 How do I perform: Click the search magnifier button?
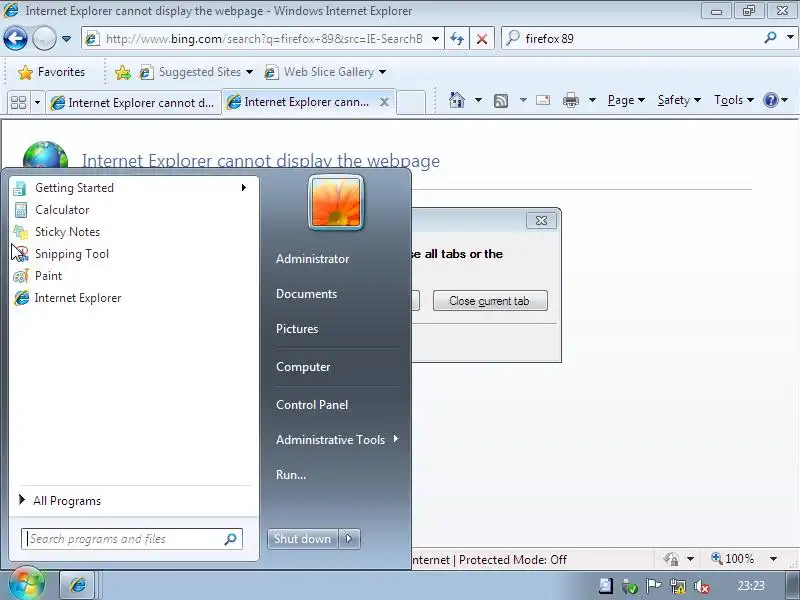[x=770, y=38]
